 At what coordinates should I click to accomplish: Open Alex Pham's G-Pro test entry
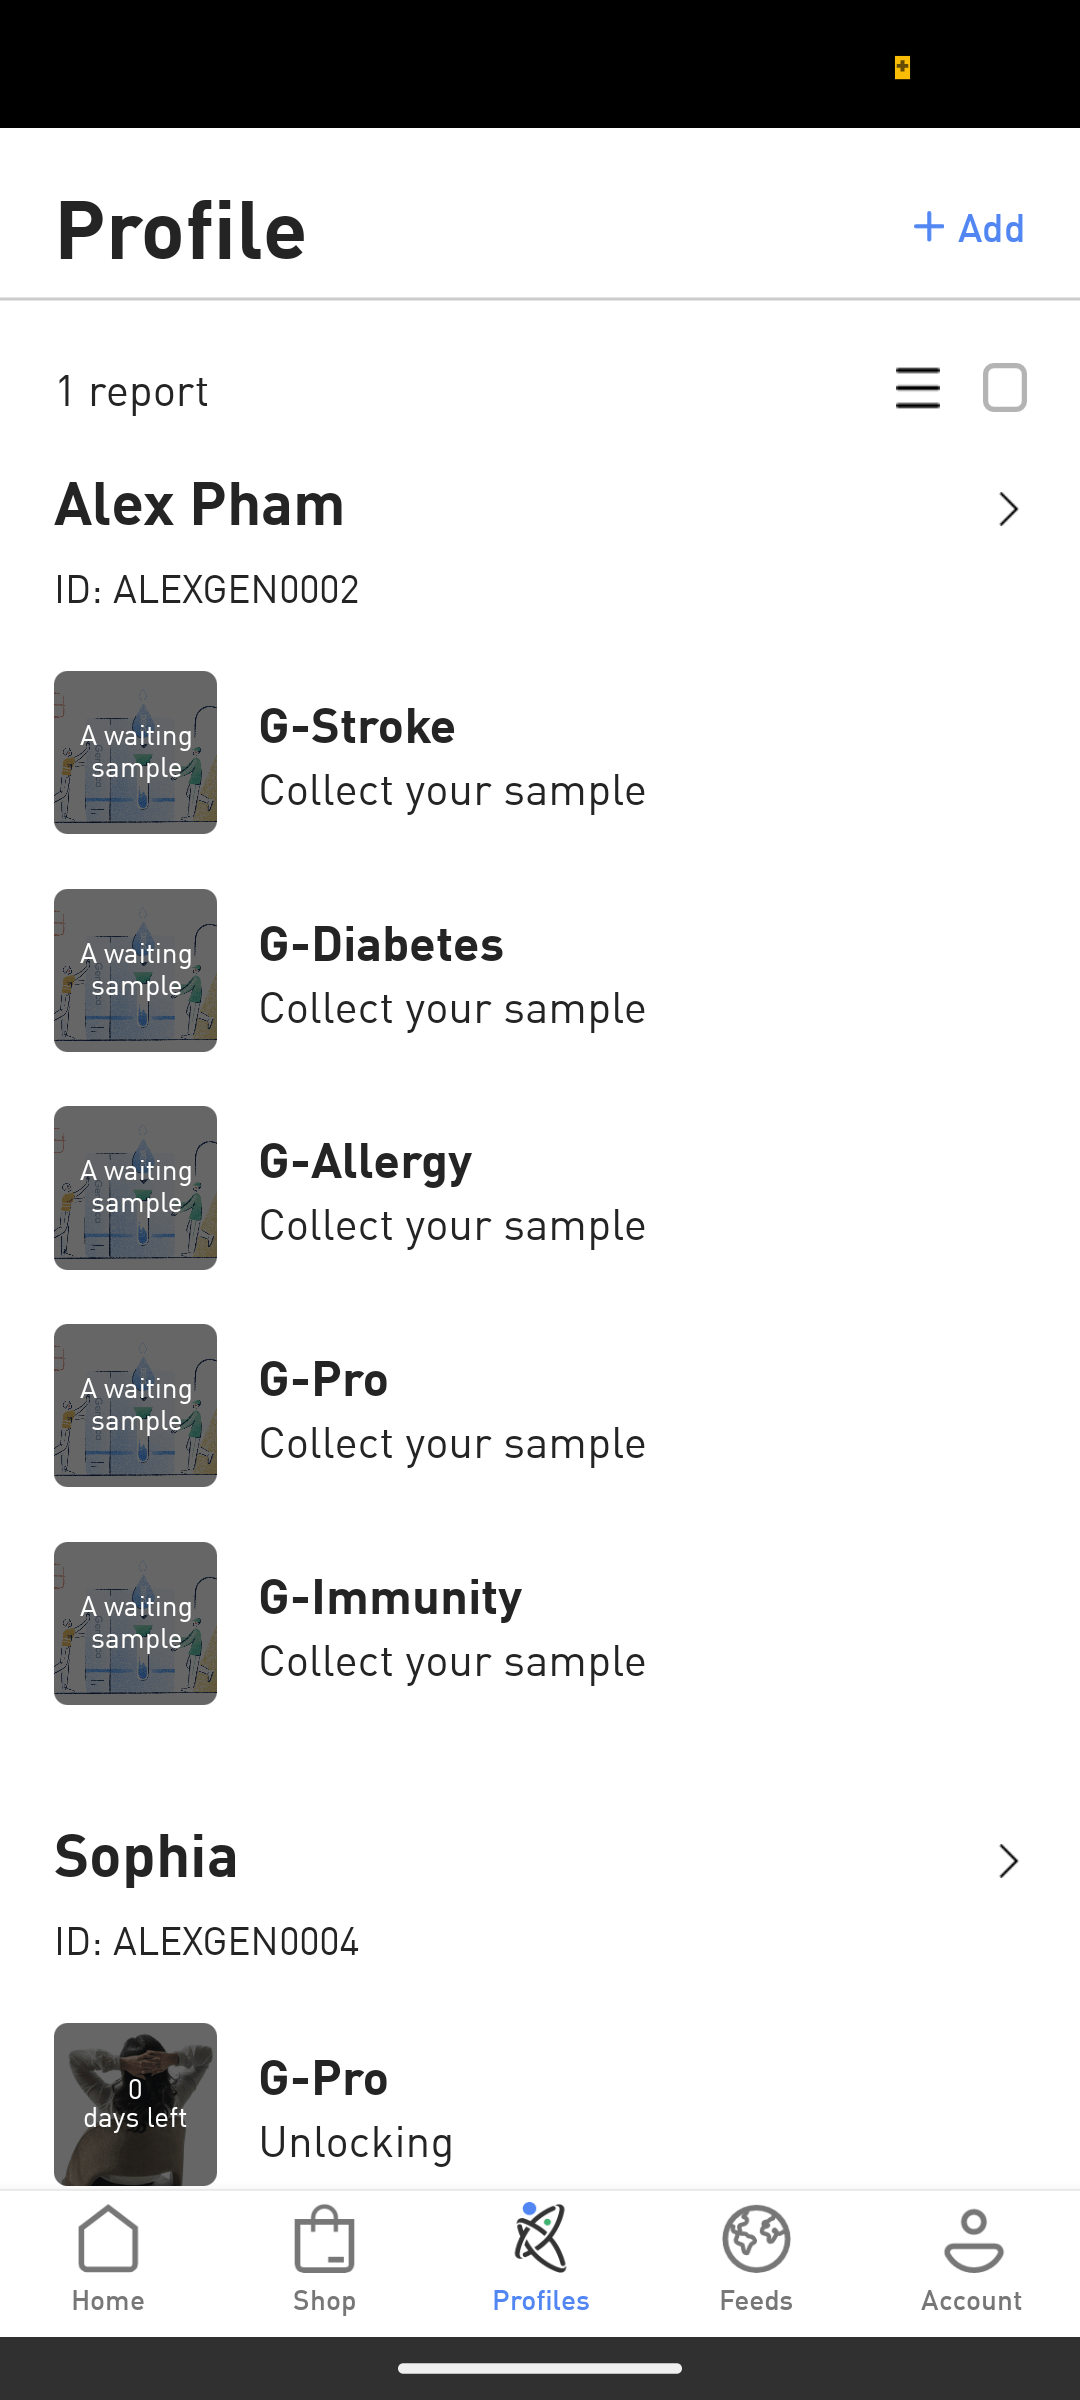[x=452, y=1408]
